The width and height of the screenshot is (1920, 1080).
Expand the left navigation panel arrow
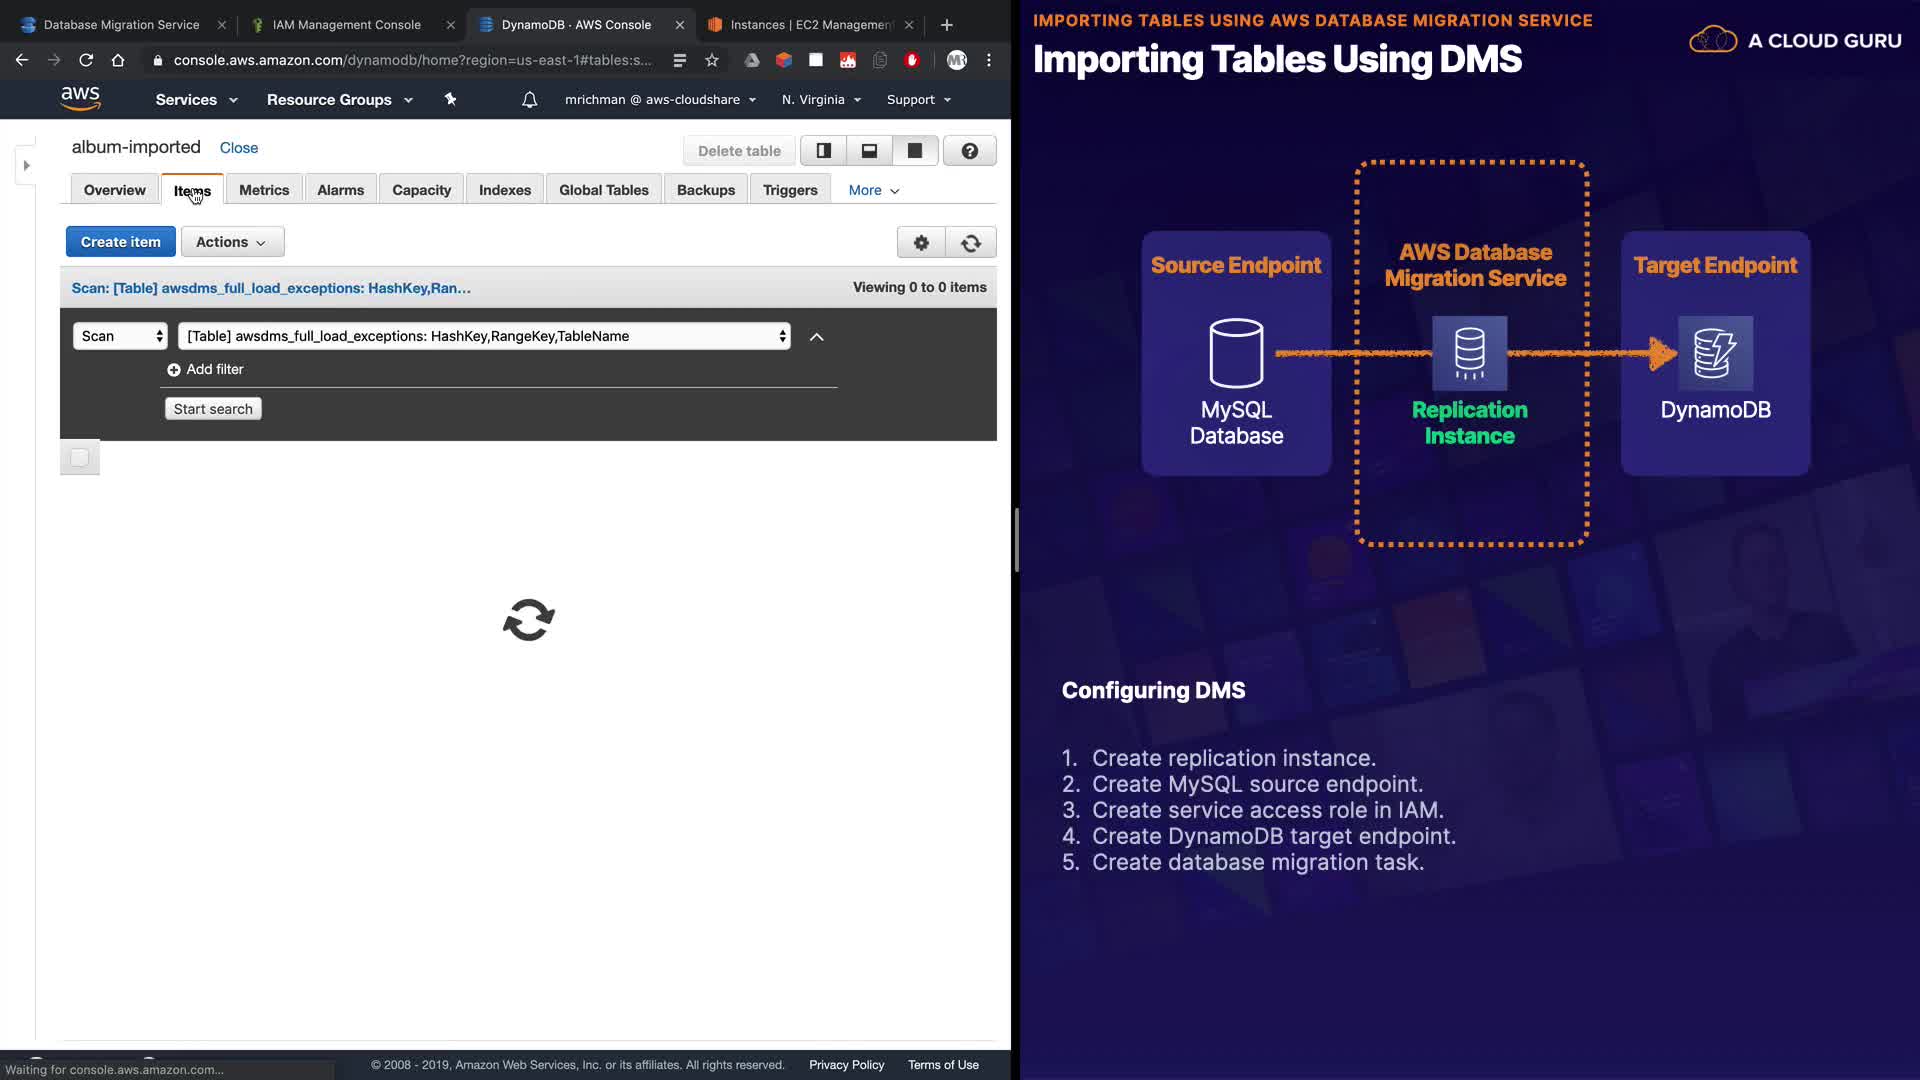(x=27, y=165)
